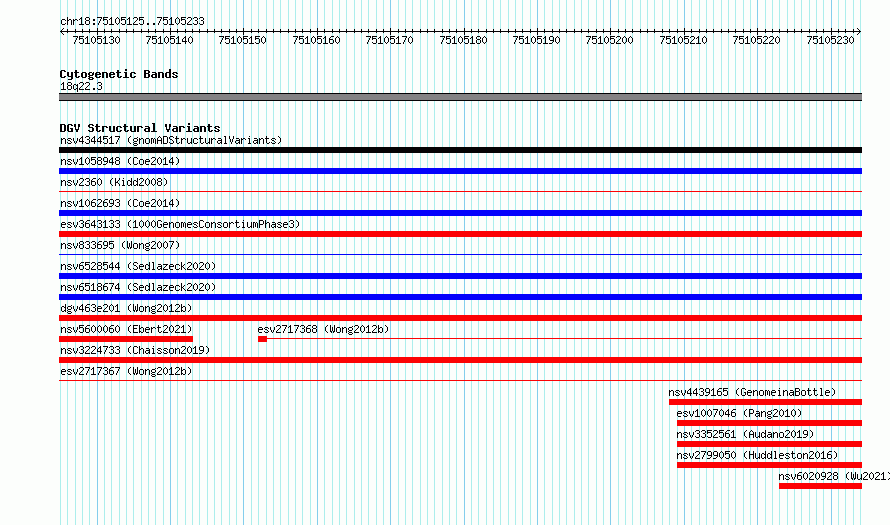Viewport: 890px width, 525px height.
Task: Click ruler position 75105140
Action: click(x=169, y=40)
